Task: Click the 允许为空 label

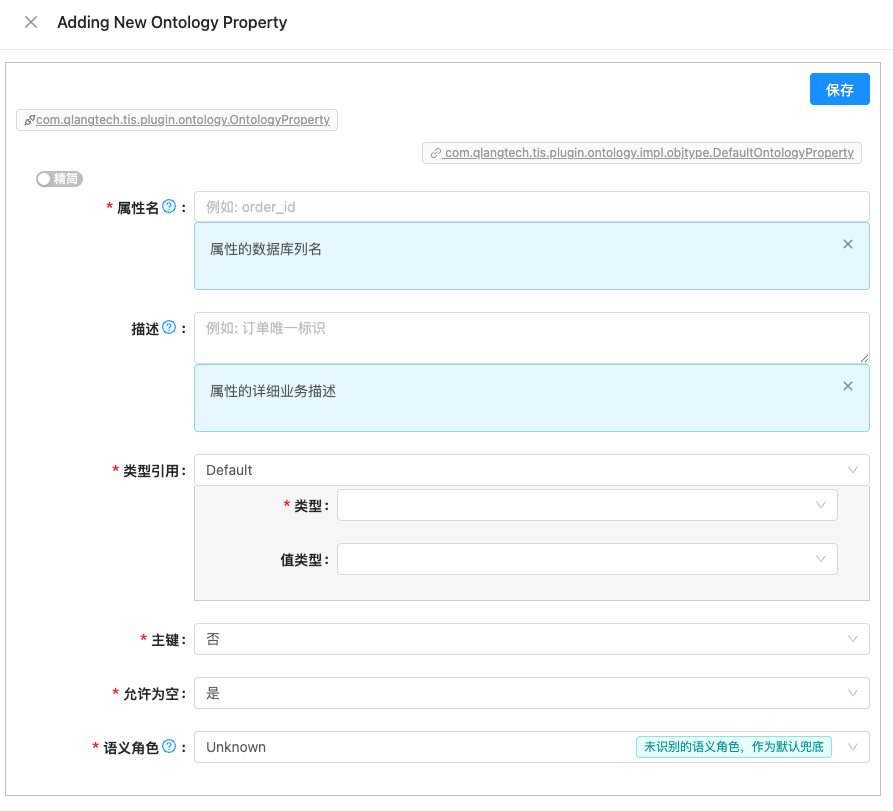Action: coord(151,694)
